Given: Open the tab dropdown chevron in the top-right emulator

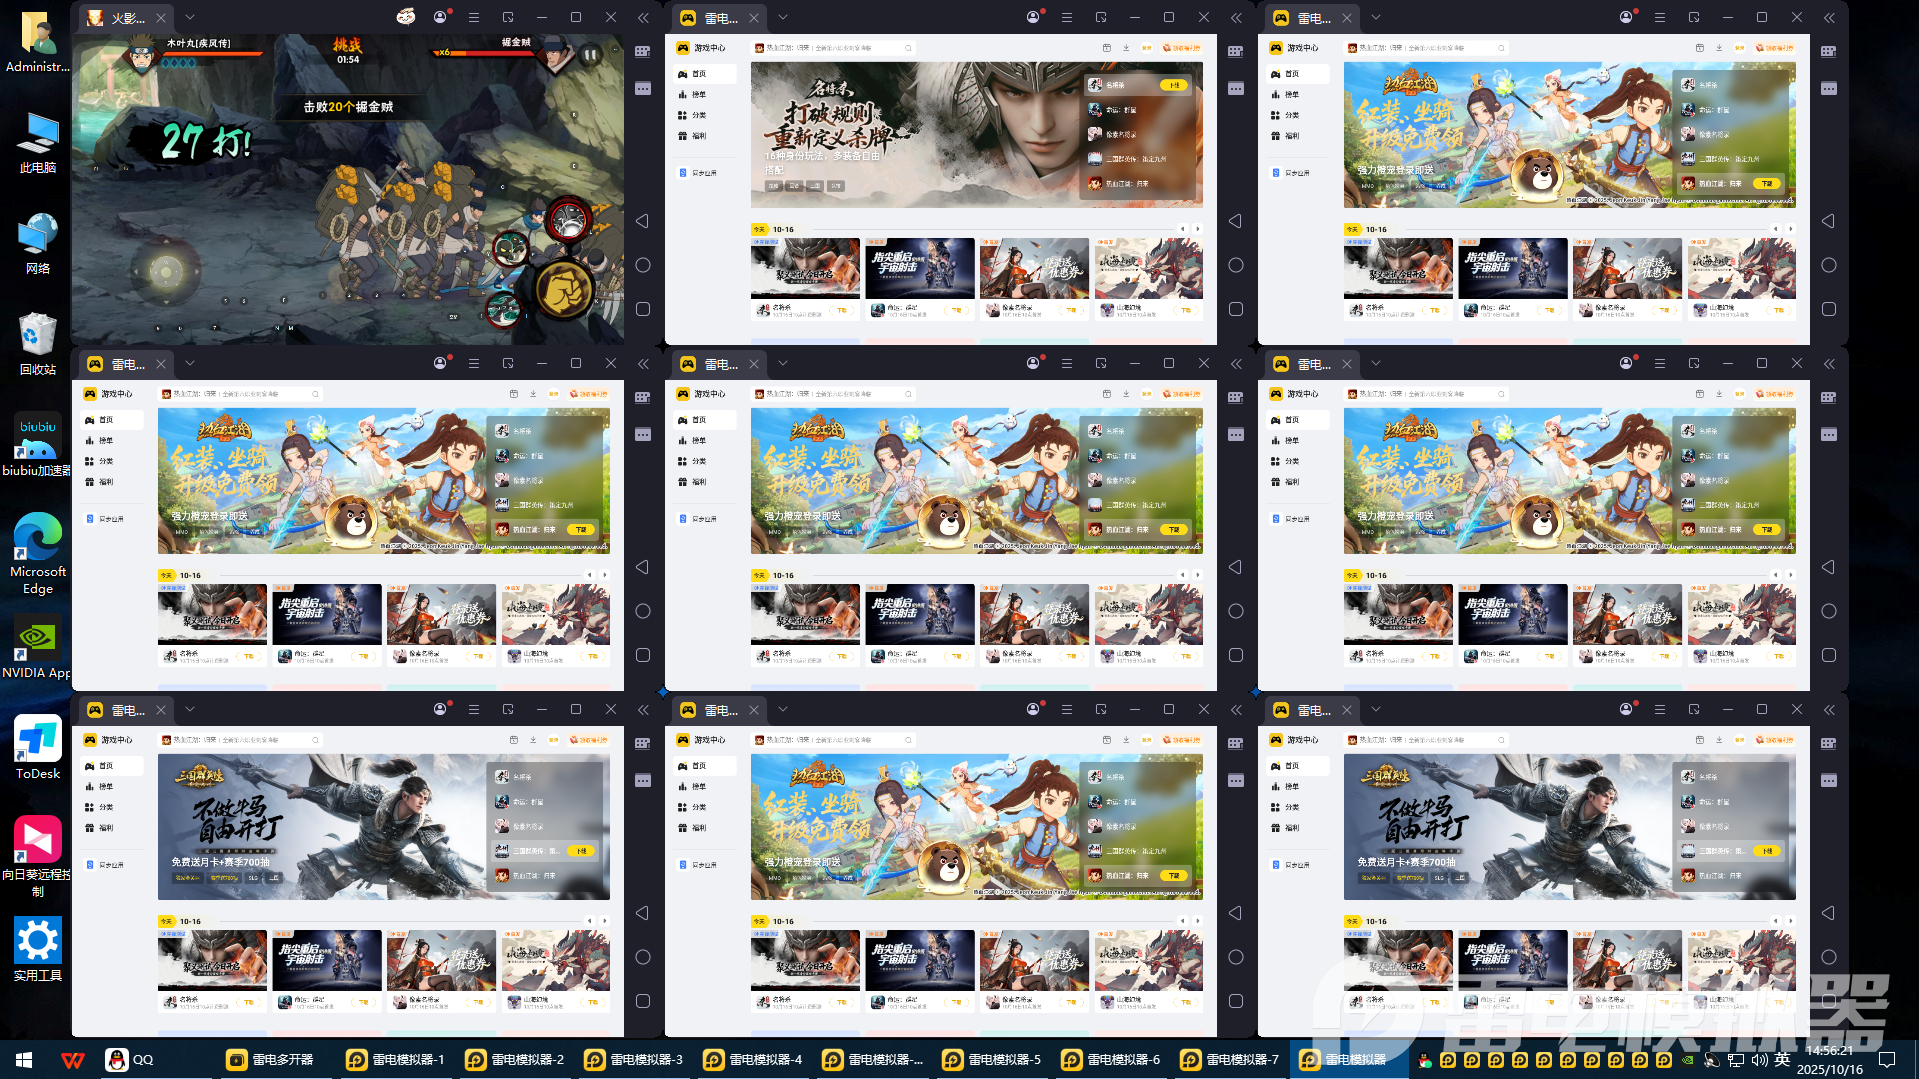Looking at the screenshot, I should coord(1376,17).
